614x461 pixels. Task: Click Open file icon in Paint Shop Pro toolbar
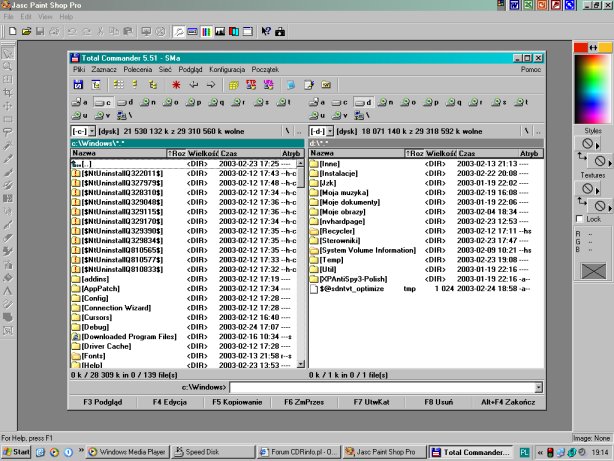point(26,31)
